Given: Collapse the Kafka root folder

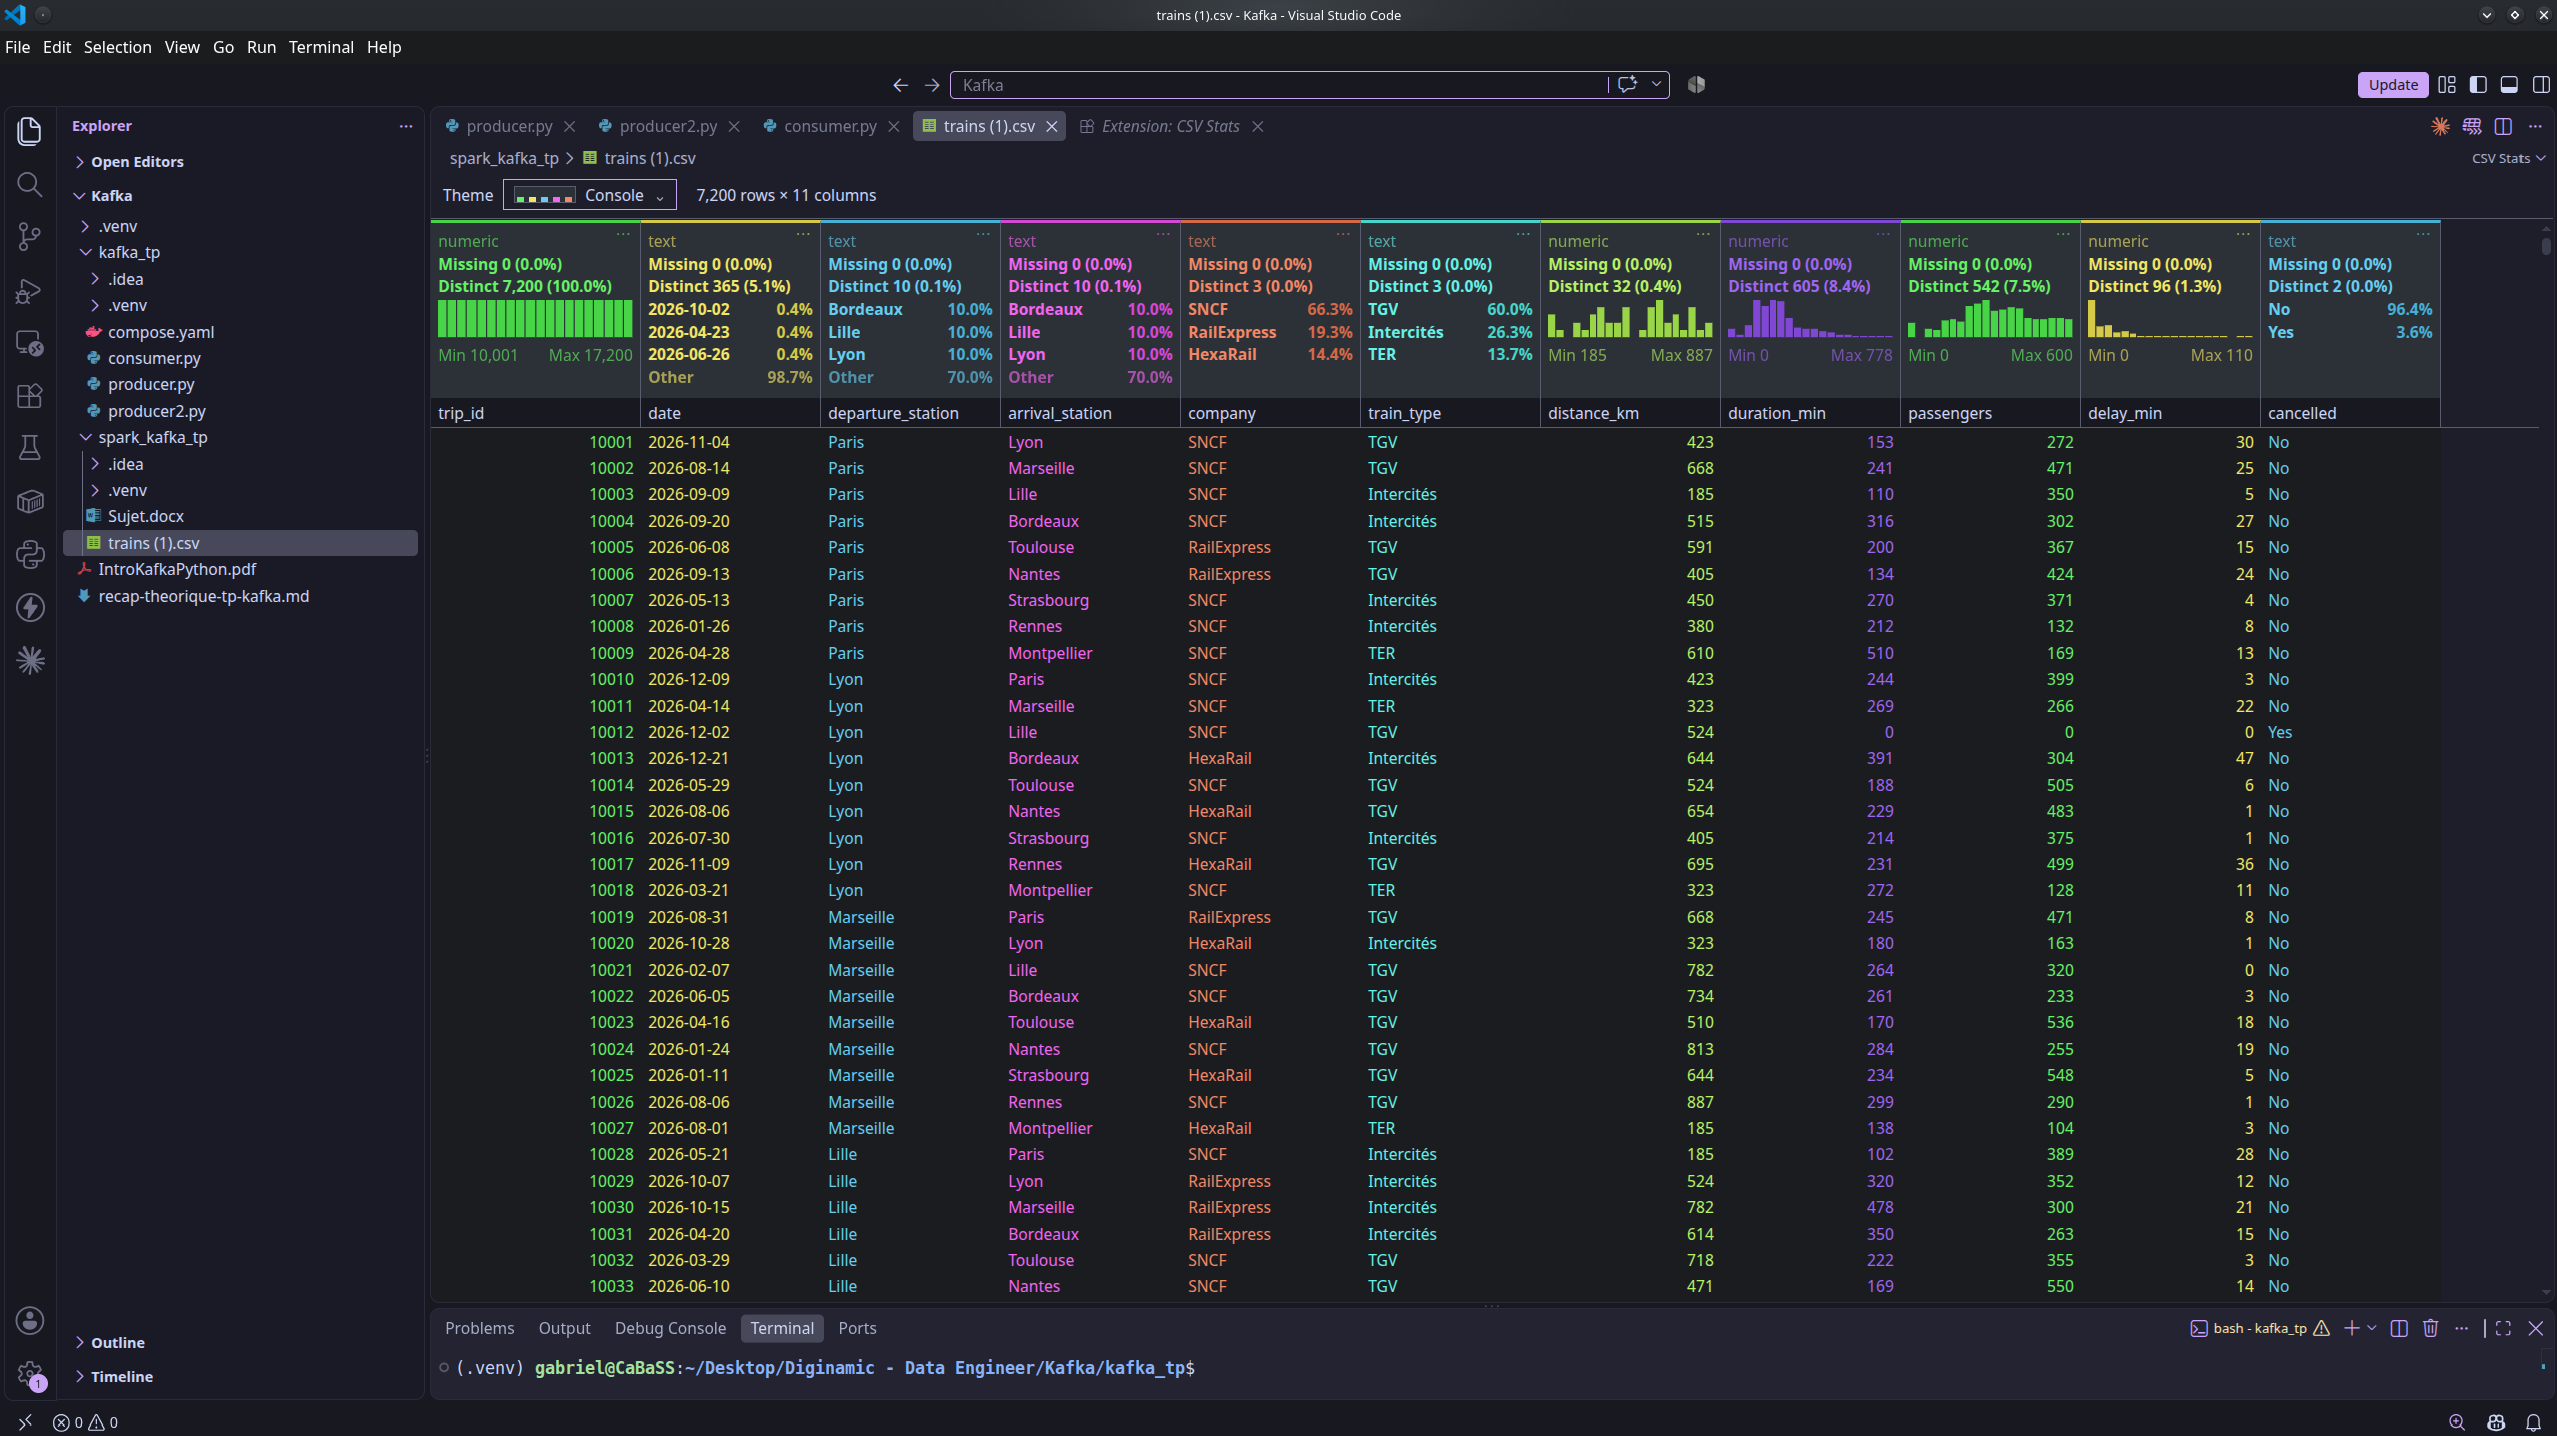Looking at the screenshot, I should (111, 196).
